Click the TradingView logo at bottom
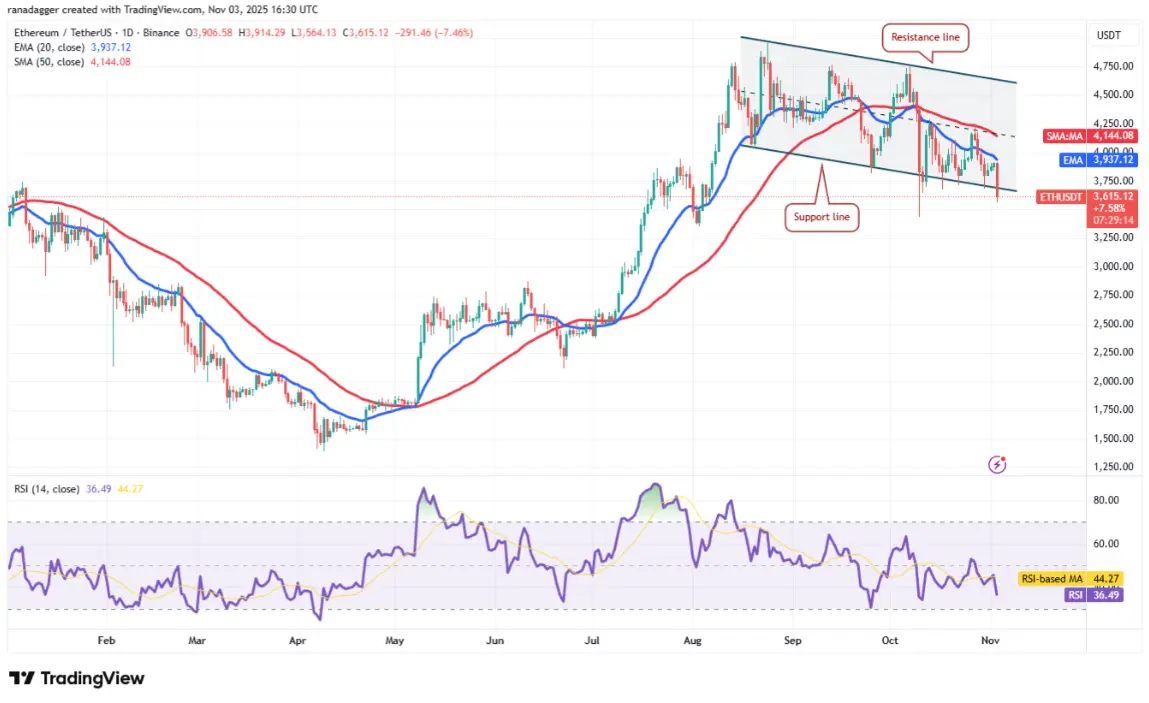 [x=76, y=678]
